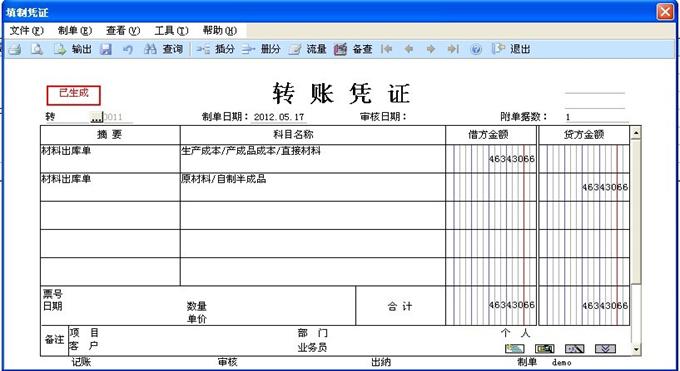Jump to first voucher arrow
680x371 pixels.
point(386,49)
